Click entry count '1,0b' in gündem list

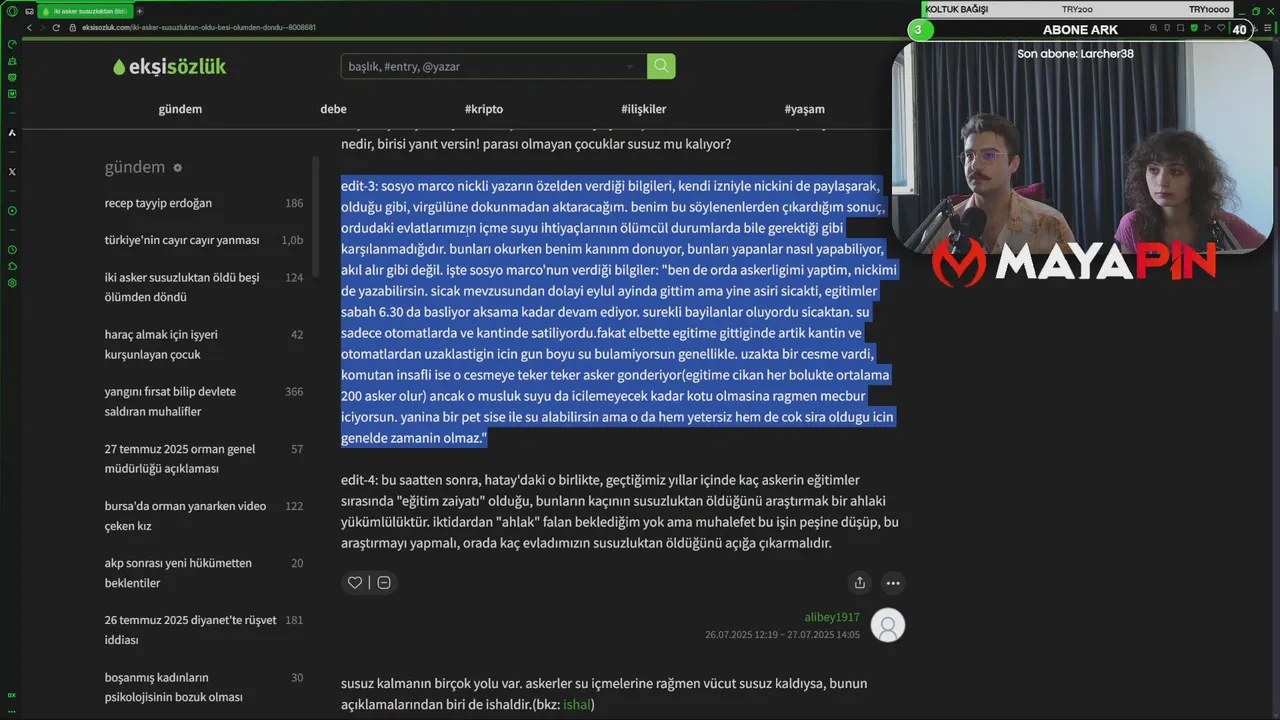click(x=292, y=240)
